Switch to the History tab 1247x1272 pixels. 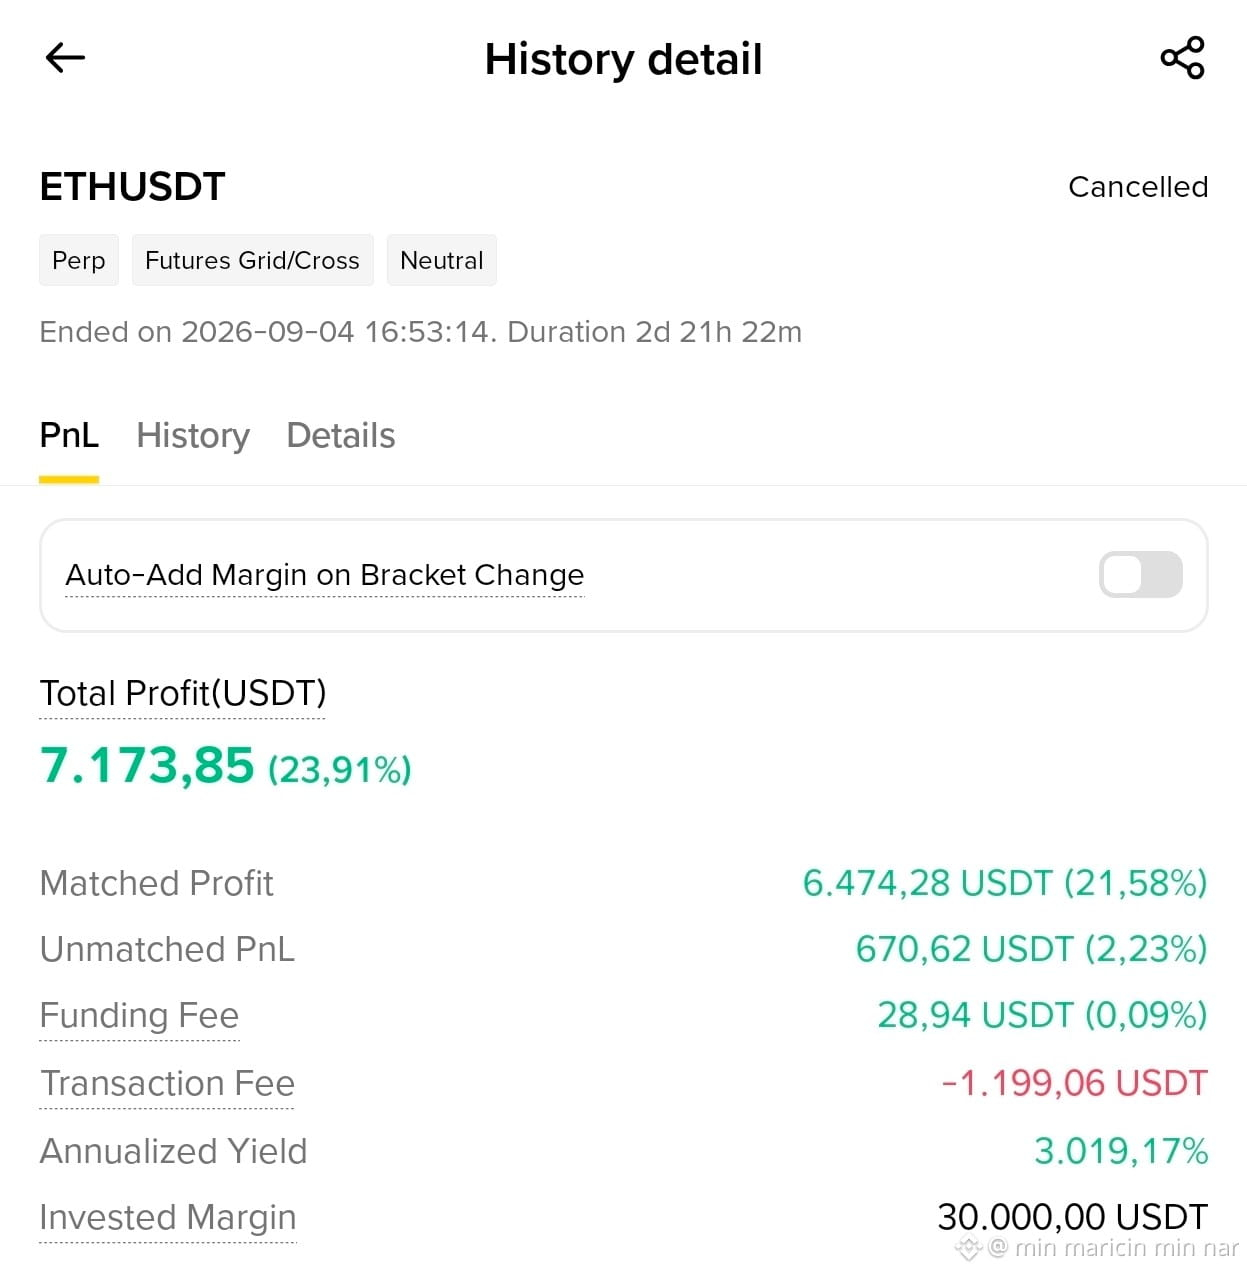(193, 436)
